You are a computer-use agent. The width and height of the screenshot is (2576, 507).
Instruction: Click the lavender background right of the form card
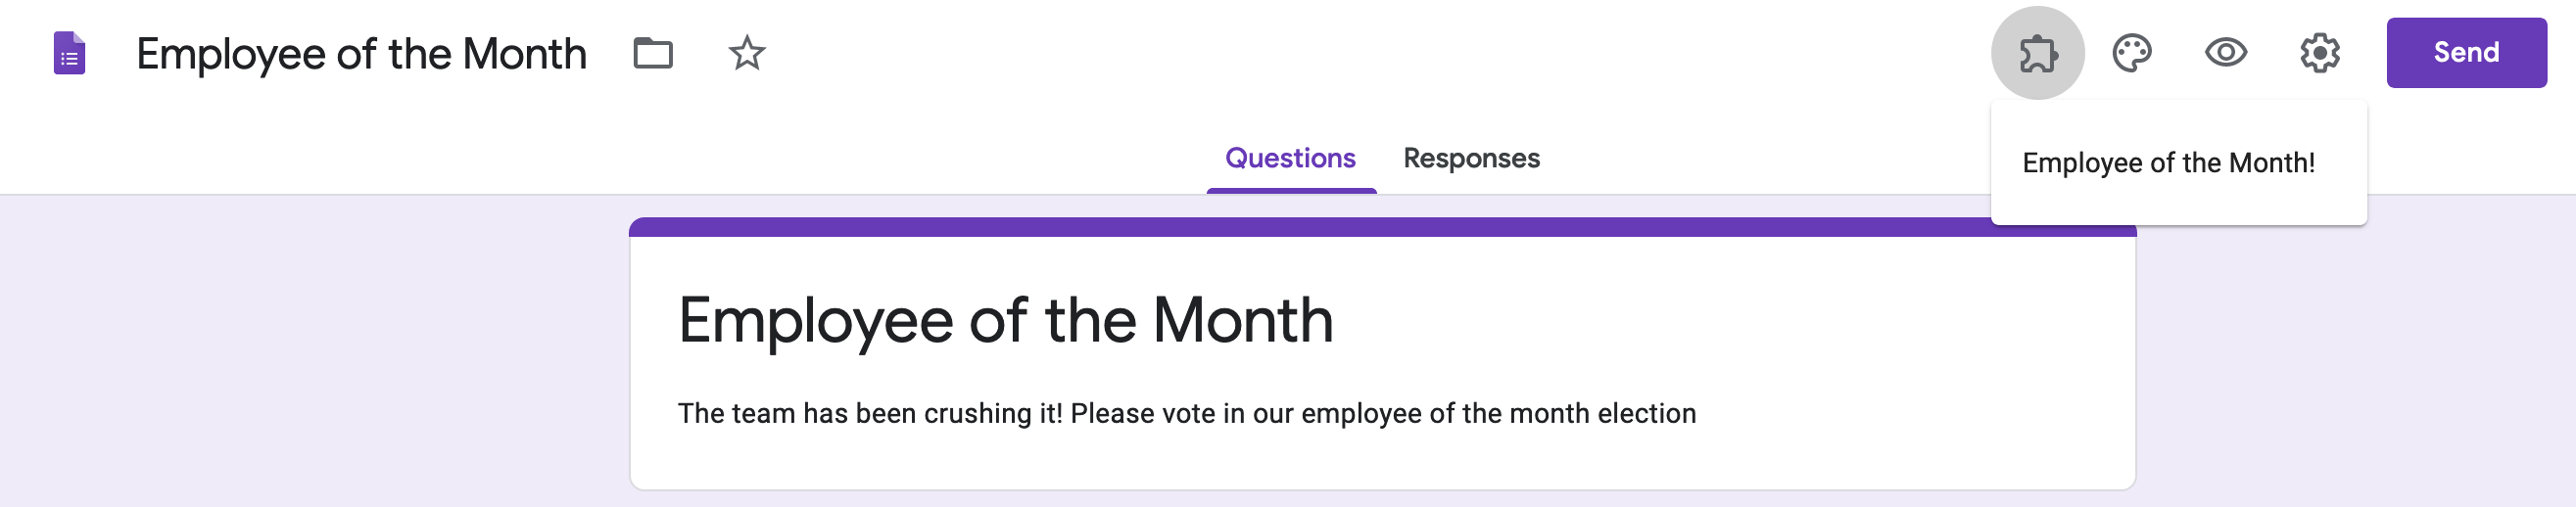click(x=2350, y=380)
